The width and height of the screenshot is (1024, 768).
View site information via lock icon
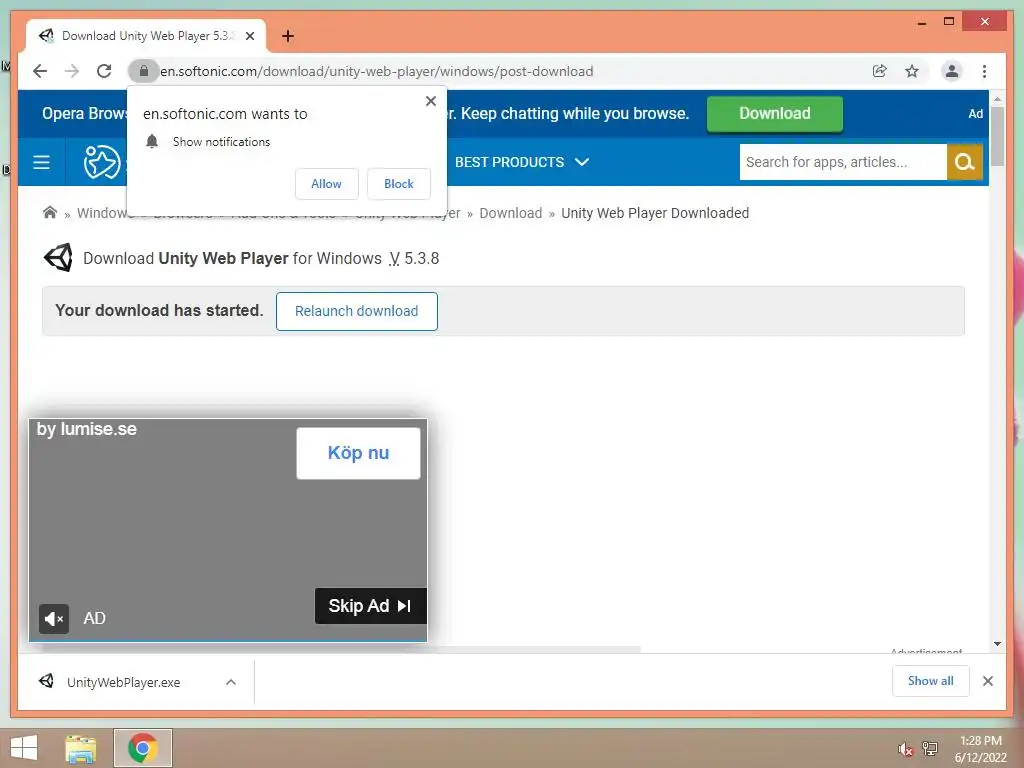[144, 71]
